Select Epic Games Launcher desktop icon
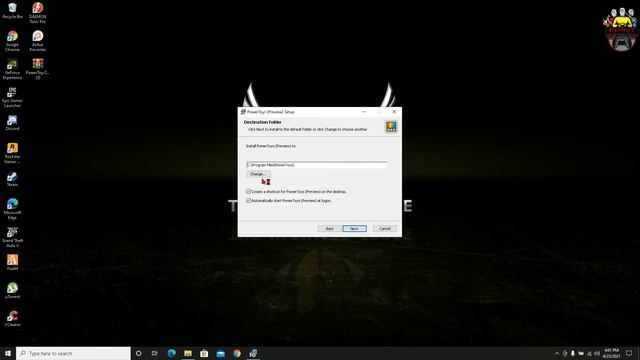640x360 pixels. (12, 97)
